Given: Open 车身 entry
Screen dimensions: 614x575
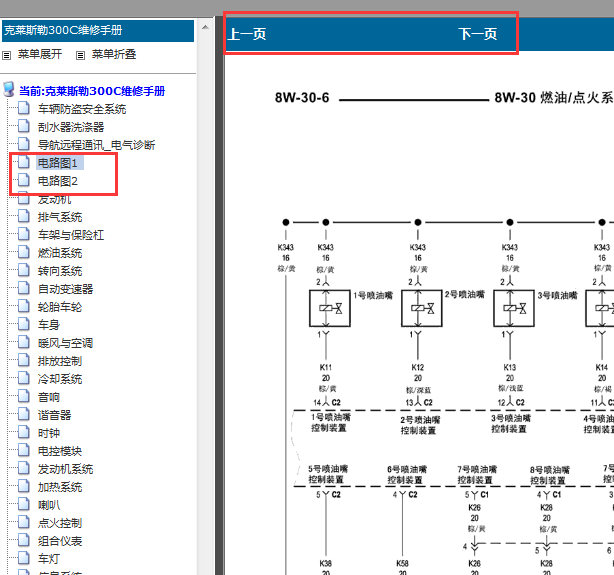Looking at the screenshot, I should point(49,325).
